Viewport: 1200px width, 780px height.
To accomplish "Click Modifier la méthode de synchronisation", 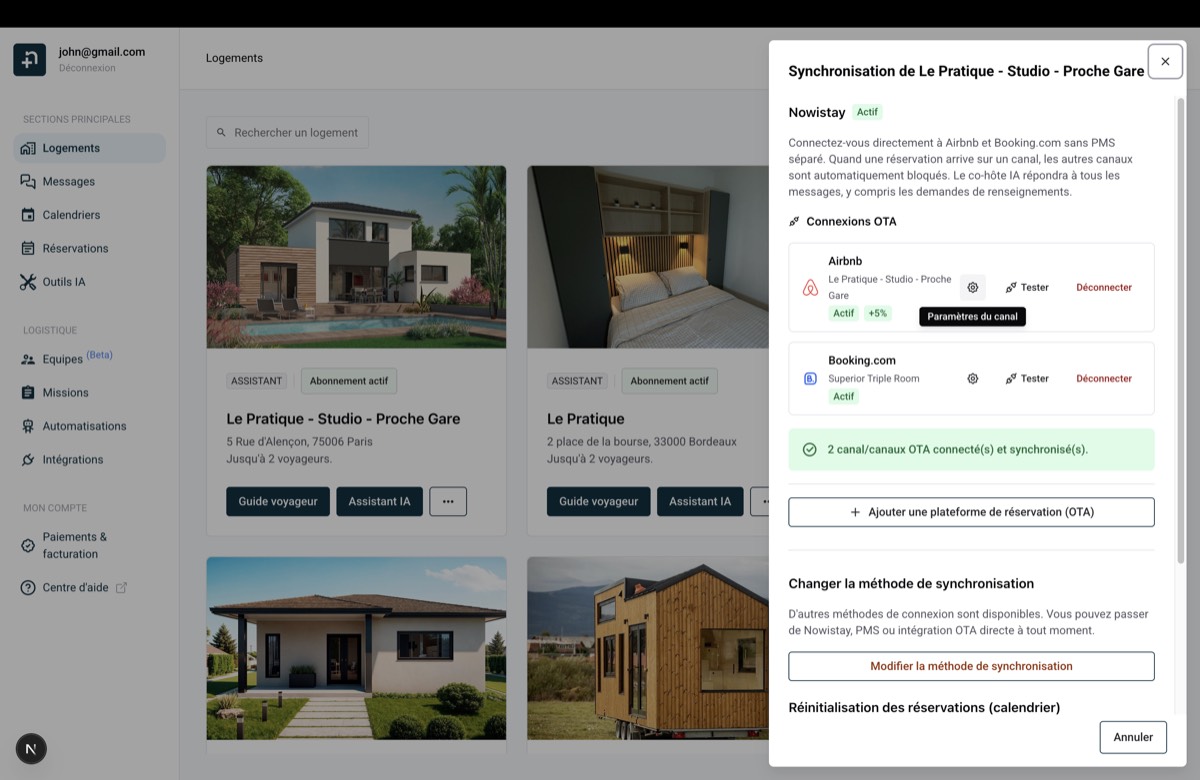I will coord(971,665).
